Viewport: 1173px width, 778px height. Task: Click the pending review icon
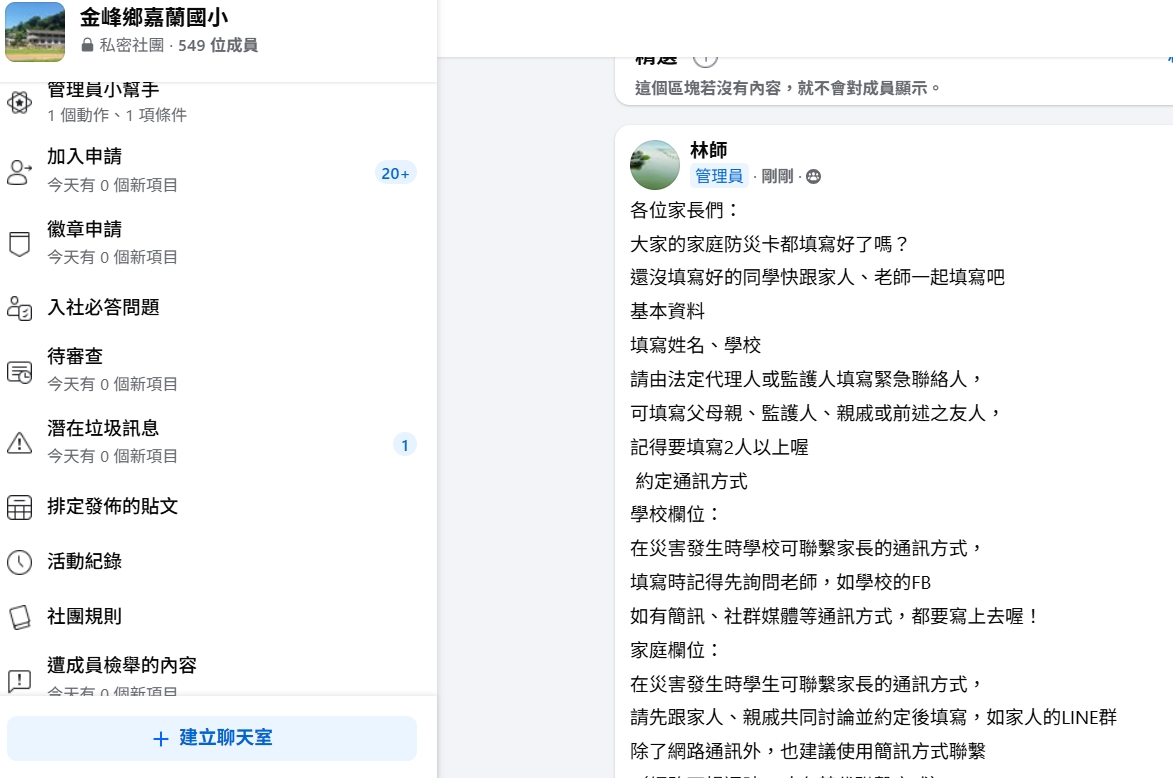coord(20,372)
